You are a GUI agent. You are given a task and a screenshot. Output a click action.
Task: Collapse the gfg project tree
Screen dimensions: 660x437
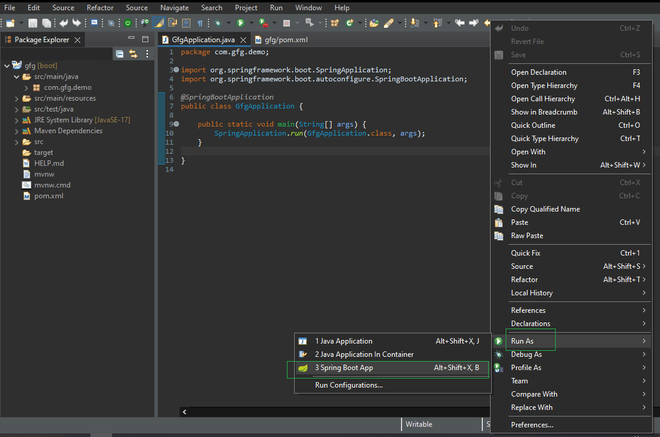click(x=6, y=65)
